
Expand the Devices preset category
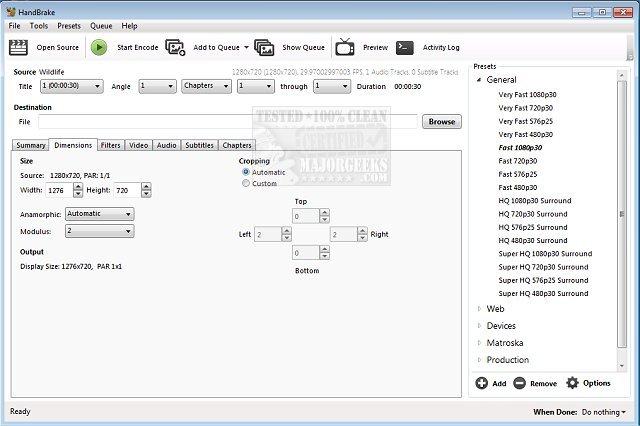click(x=500, y=326)
